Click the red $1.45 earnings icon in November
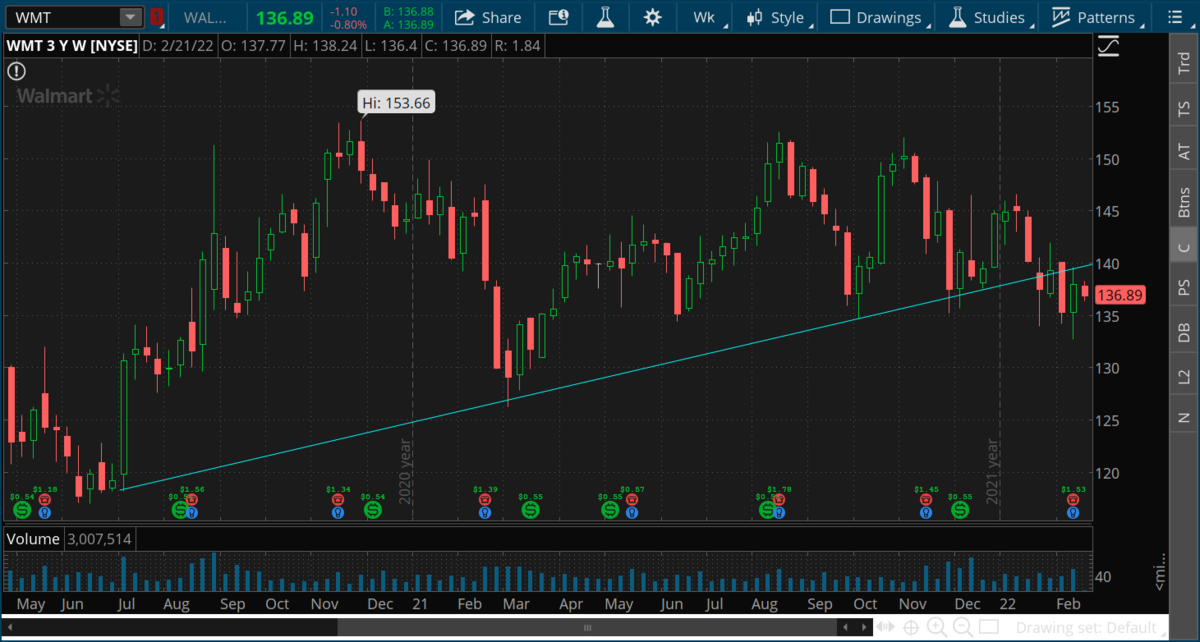 tap(925, 498)
